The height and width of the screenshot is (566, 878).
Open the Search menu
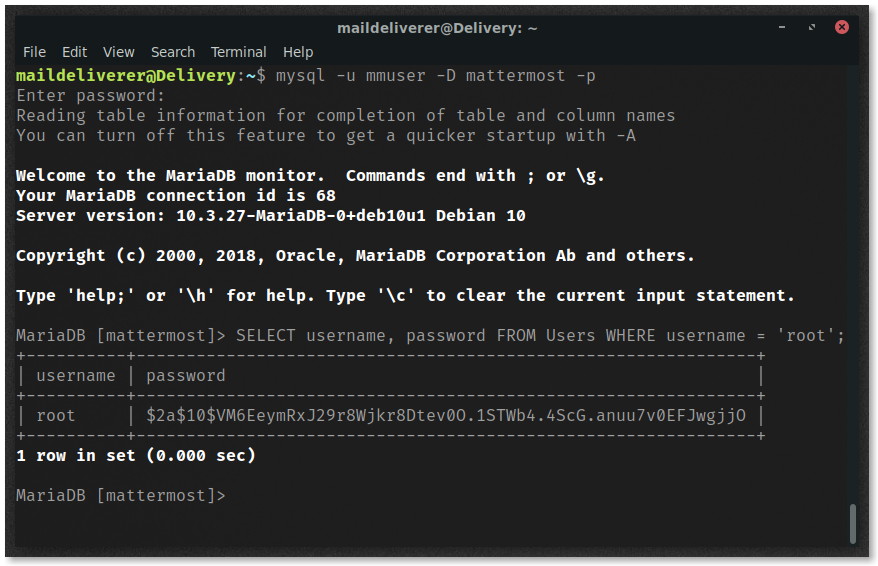coord(172,52)
